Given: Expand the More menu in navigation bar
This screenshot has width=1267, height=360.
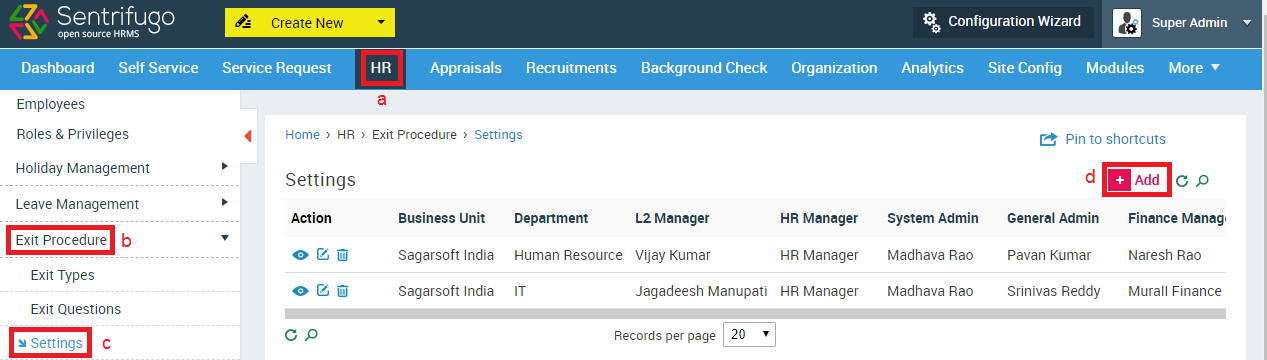Looking at the screenshot, I should pos(1194,68).
